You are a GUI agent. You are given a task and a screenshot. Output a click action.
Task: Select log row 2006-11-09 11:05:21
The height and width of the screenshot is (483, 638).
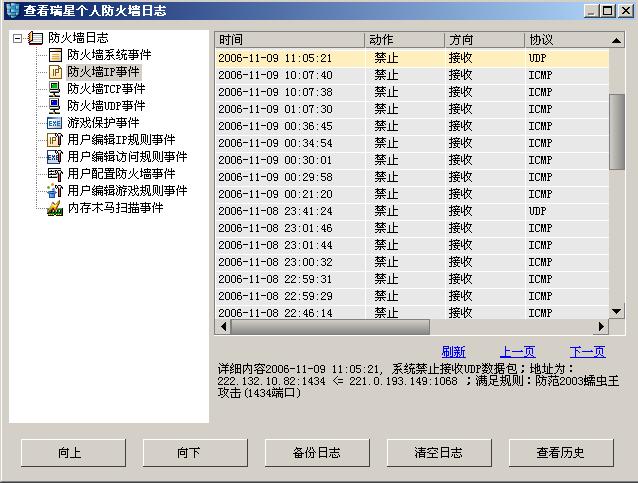(x=412, y=58)
